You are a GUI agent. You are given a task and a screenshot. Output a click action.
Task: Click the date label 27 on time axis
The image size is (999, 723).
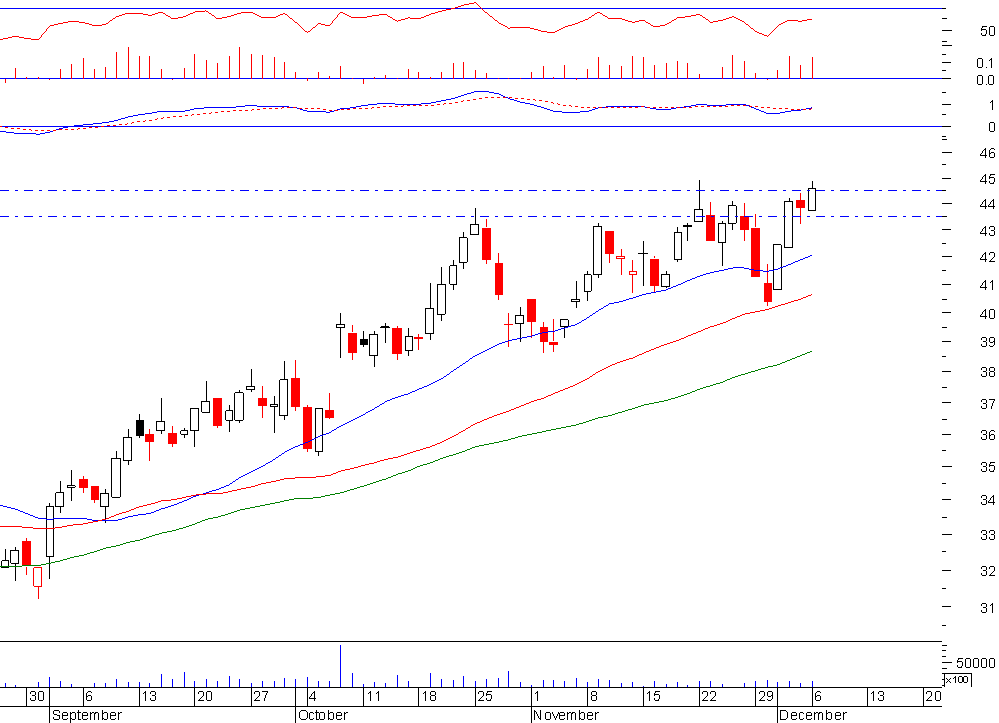(x=261, y=696)
